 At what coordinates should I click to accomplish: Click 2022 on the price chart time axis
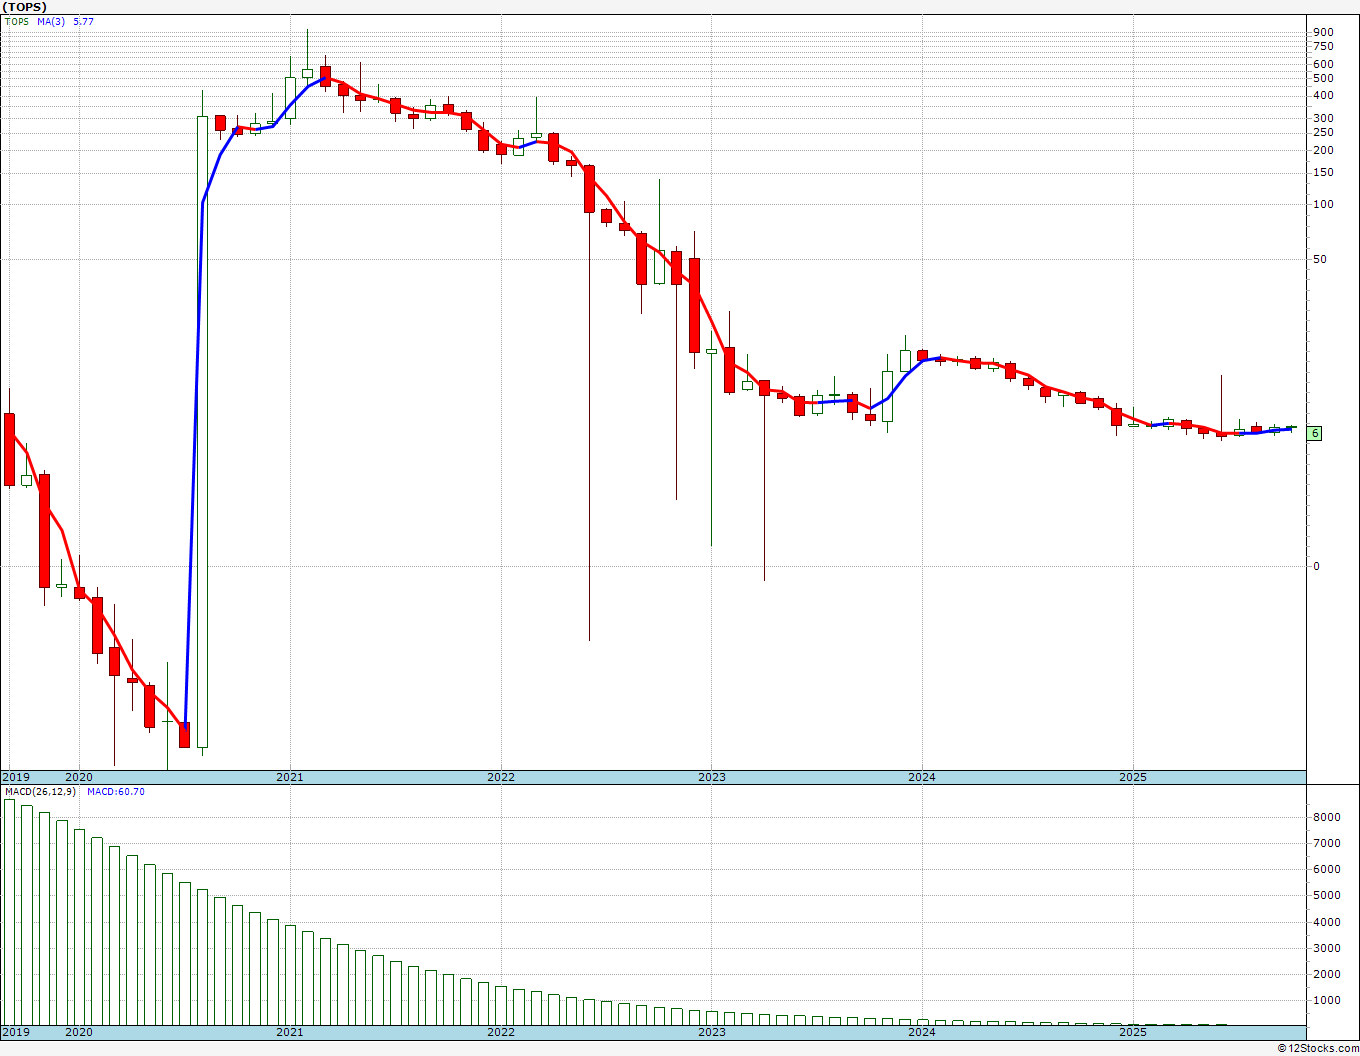(501, 777)
